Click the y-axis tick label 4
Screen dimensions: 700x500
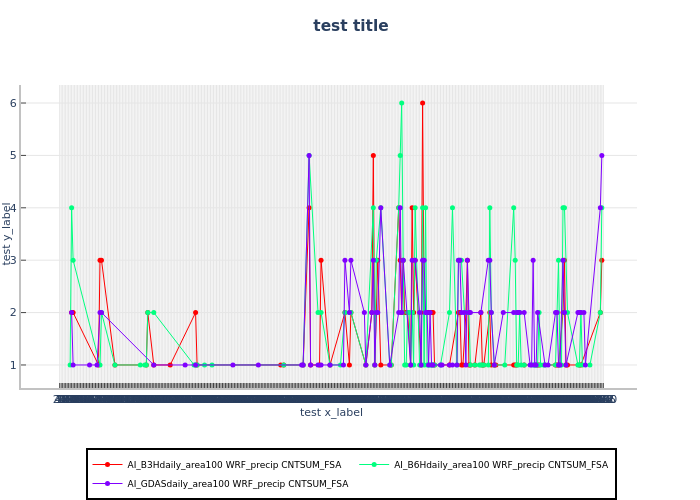click(12, 208)
